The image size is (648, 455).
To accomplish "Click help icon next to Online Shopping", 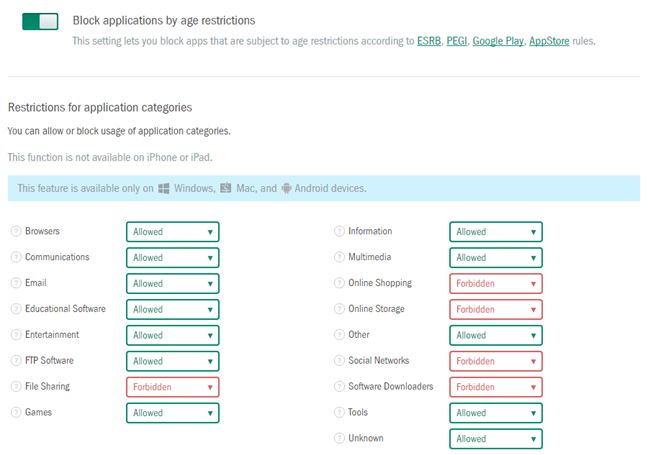I will coord(339,283).
